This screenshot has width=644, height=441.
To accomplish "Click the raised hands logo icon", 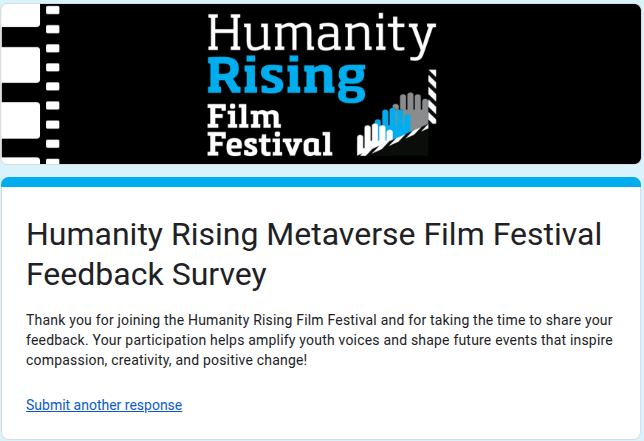I will click(397, 122).
